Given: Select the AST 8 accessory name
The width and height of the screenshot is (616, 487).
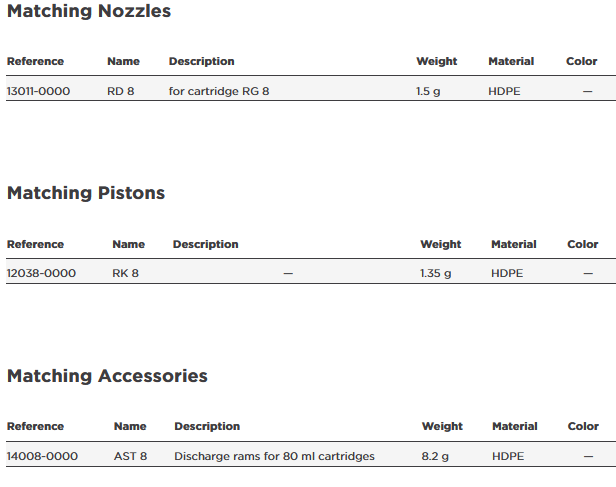Looking at the screenshot, I should [130, 456].
